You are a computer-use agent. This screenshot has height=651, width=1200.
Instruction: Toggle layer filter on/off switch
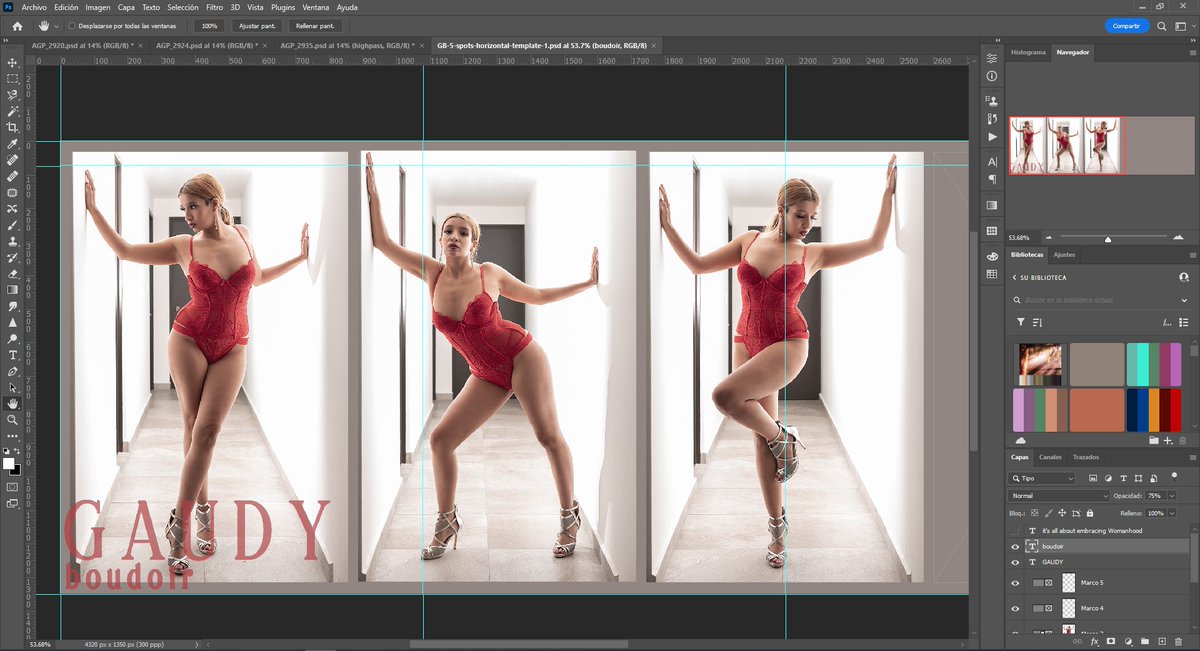(1174, 477)
